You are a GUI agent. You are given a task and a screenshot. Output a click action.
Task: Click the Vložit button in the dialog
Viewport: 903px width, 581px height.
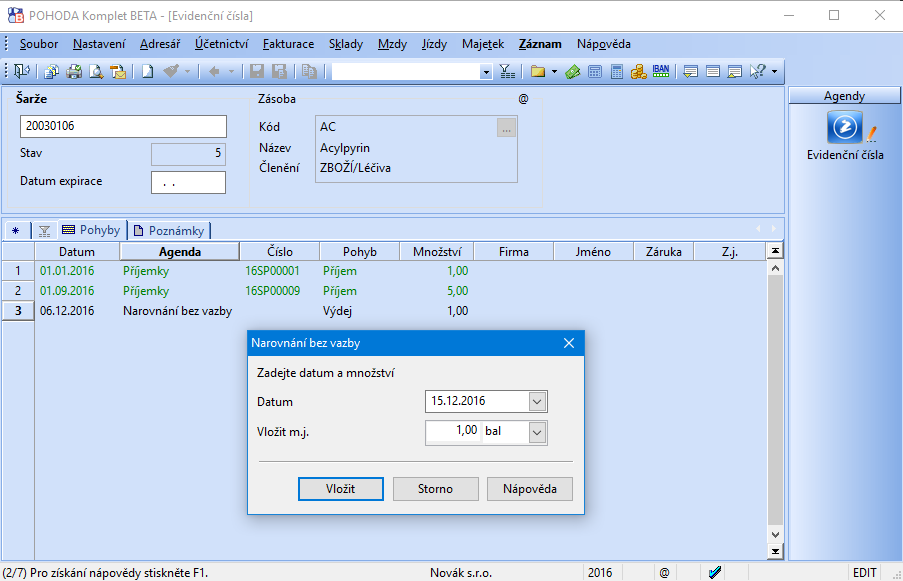pos(341,489)
